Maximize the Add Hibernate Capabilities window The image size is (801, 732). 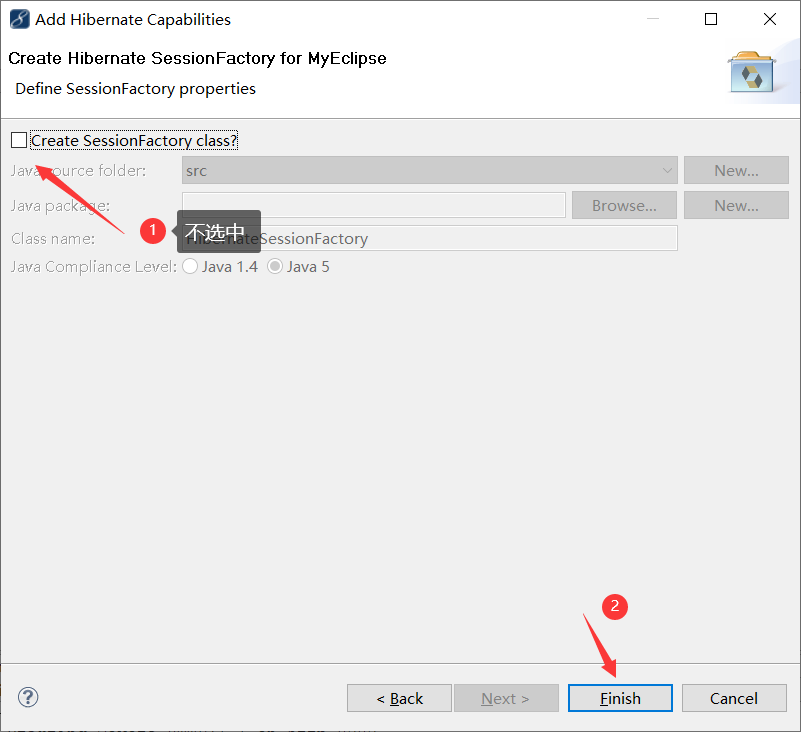711,19
